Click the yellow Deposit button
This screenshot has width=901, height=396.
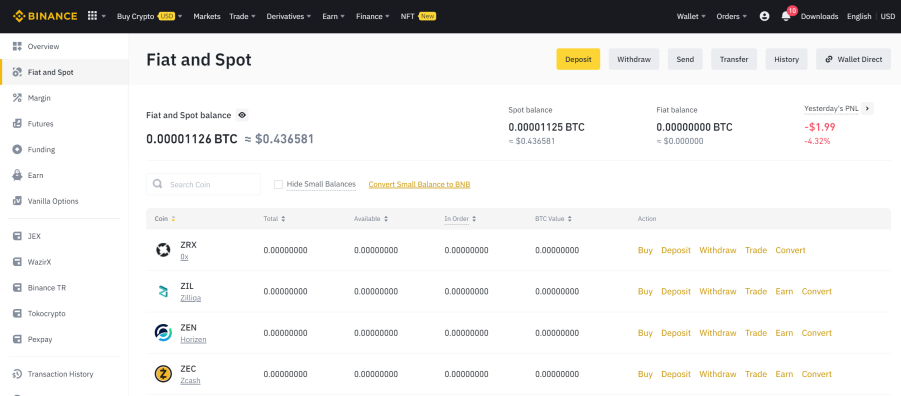(x=578, y=59)
